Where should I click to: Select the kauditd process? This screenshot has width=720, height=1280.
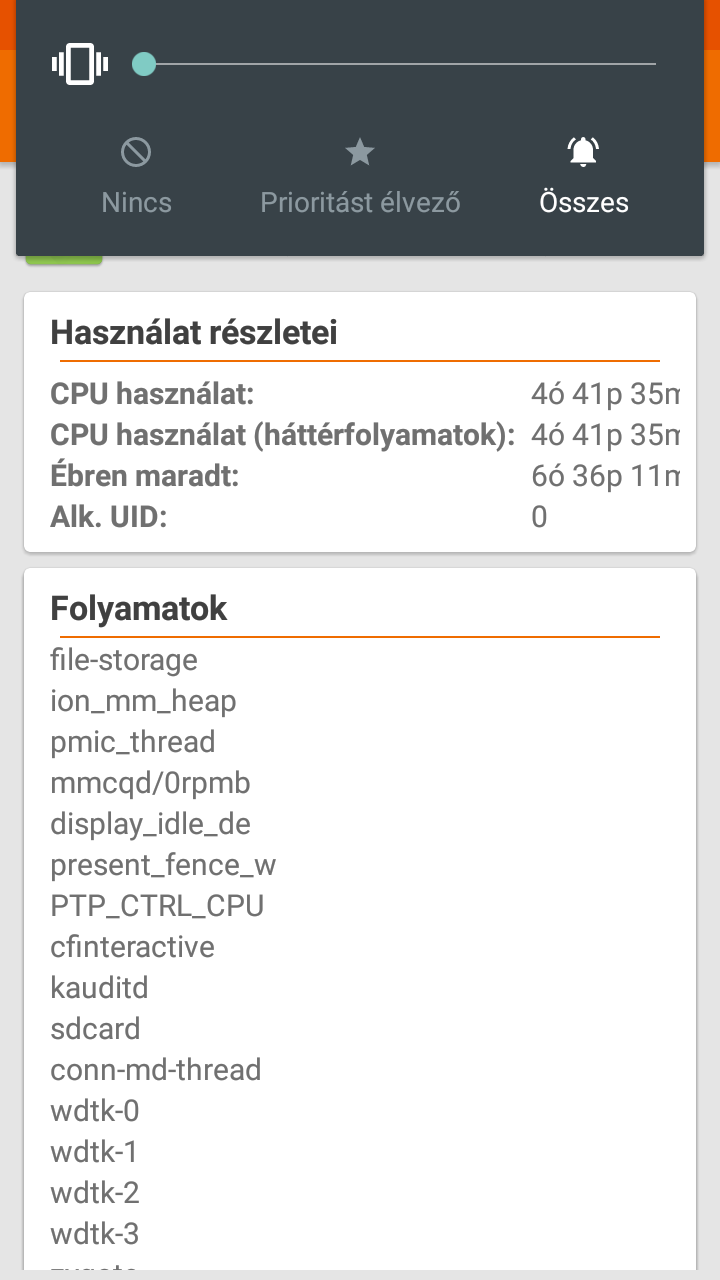[99, 988]
